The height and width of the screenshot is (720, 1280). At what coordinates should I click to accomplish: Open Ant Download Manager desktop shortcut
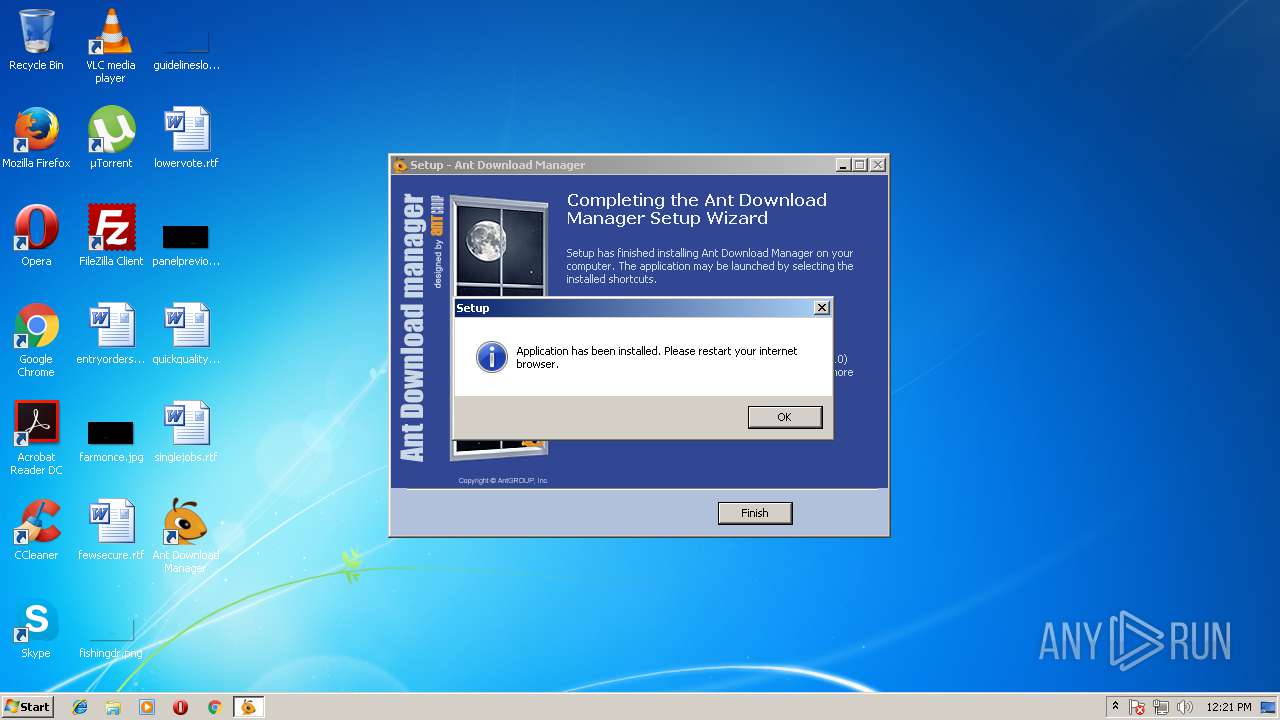(x=185, y=536)
